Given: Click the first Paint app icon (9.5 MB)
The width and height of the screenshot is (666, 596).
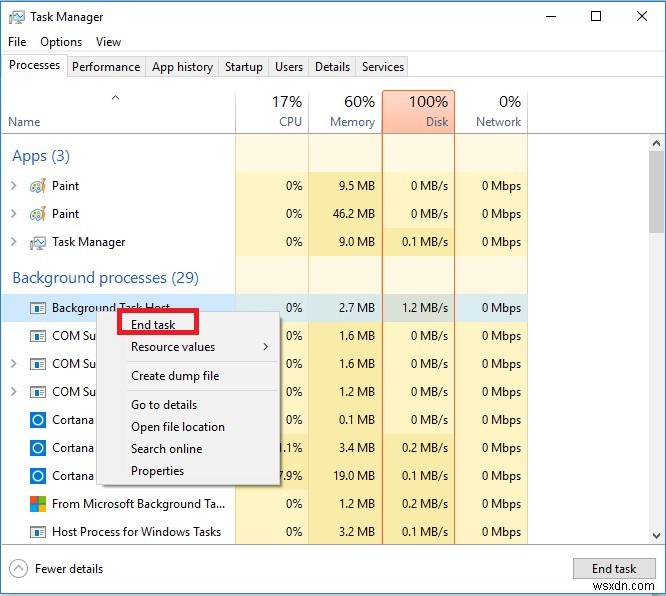Looking at the screenshot, I should [38, 186].
